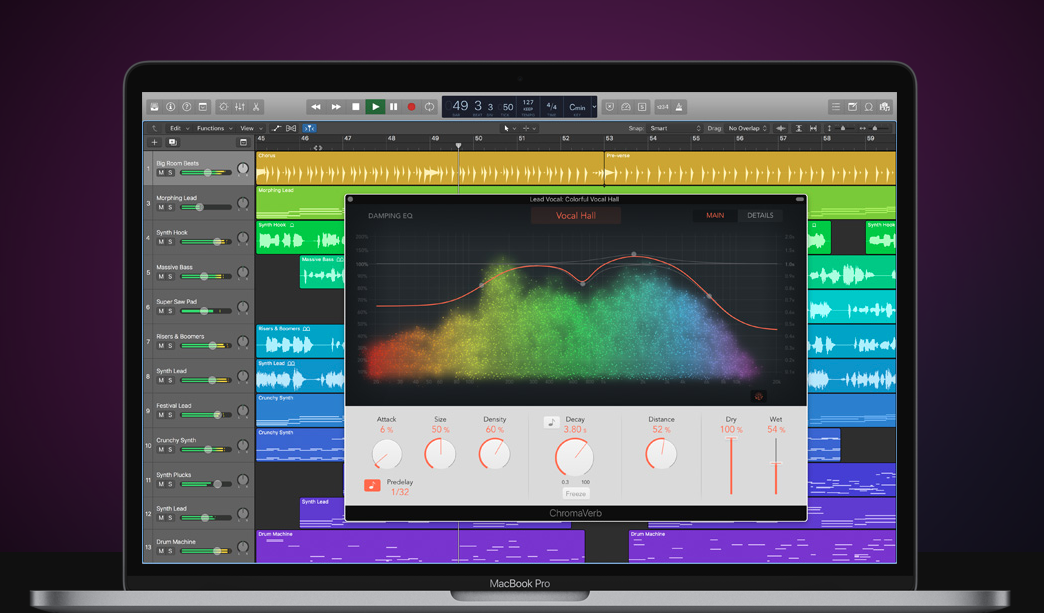Open Quick Help question-mark icon
Image resolution: width=1044 pixels, height=613 pixels.
186,106
